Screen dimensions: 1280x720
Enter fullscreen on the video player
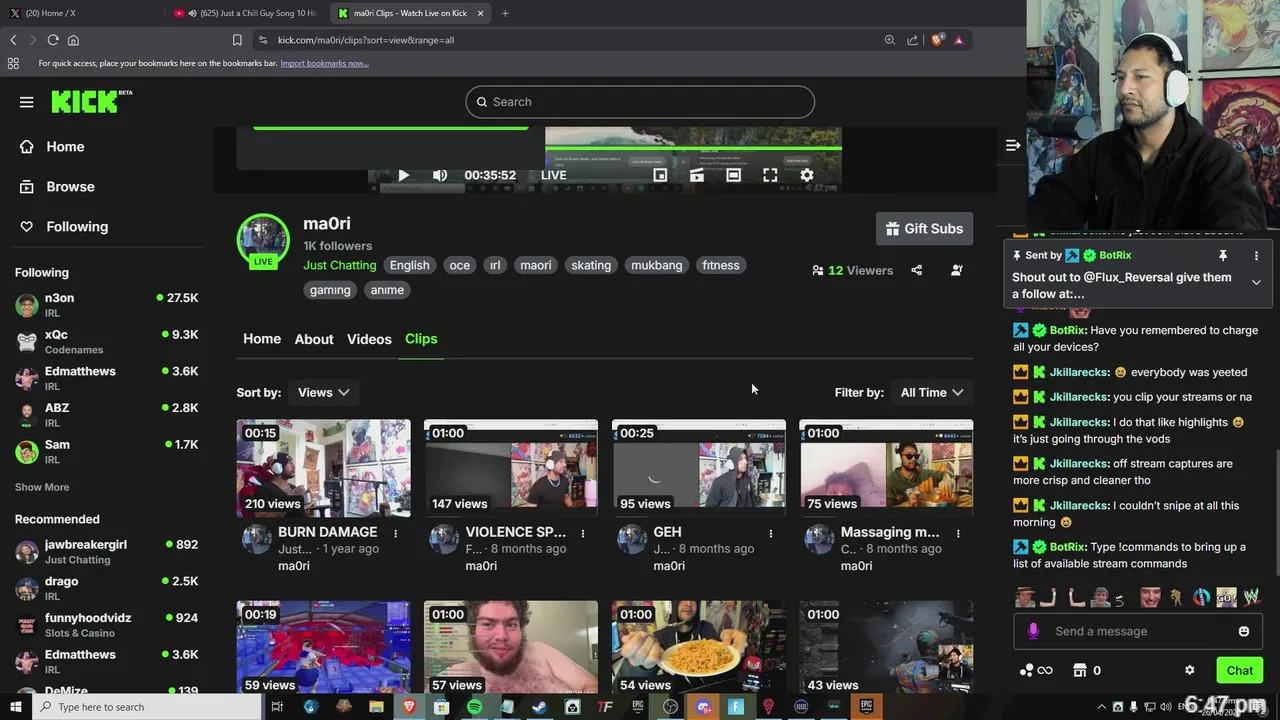(x=770, y=175)
